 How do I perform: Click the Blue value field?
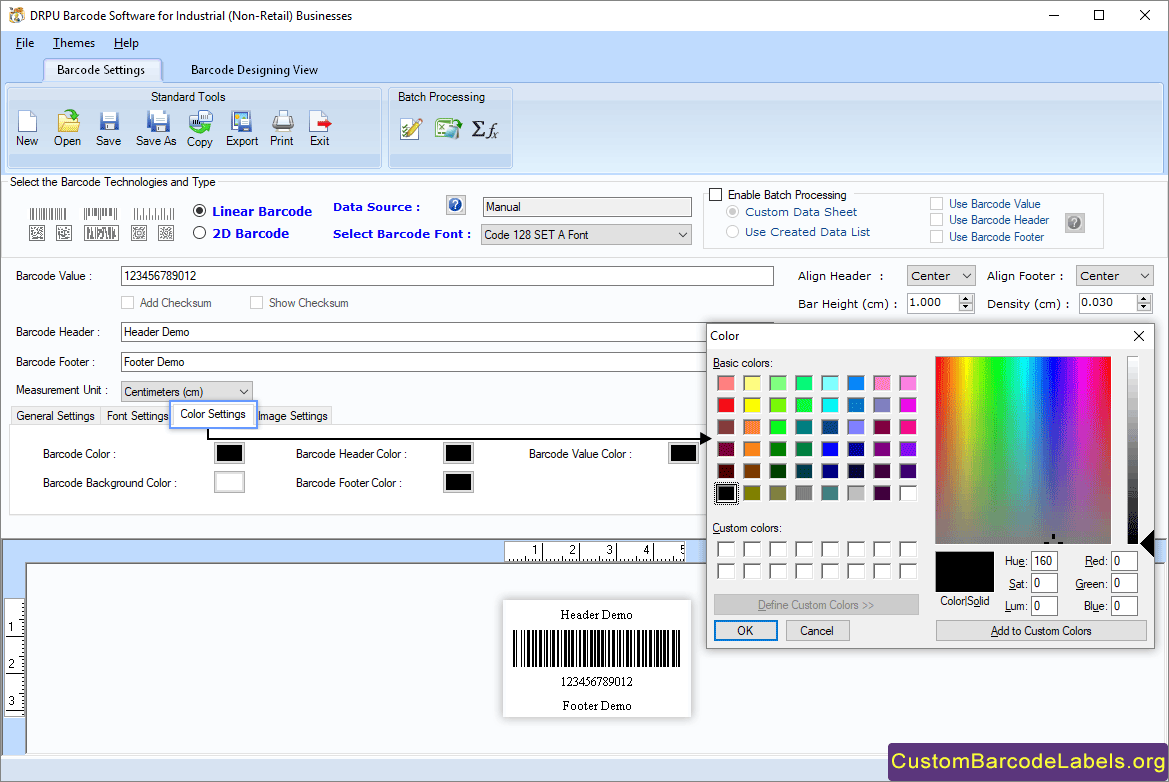pos(1124,606)
